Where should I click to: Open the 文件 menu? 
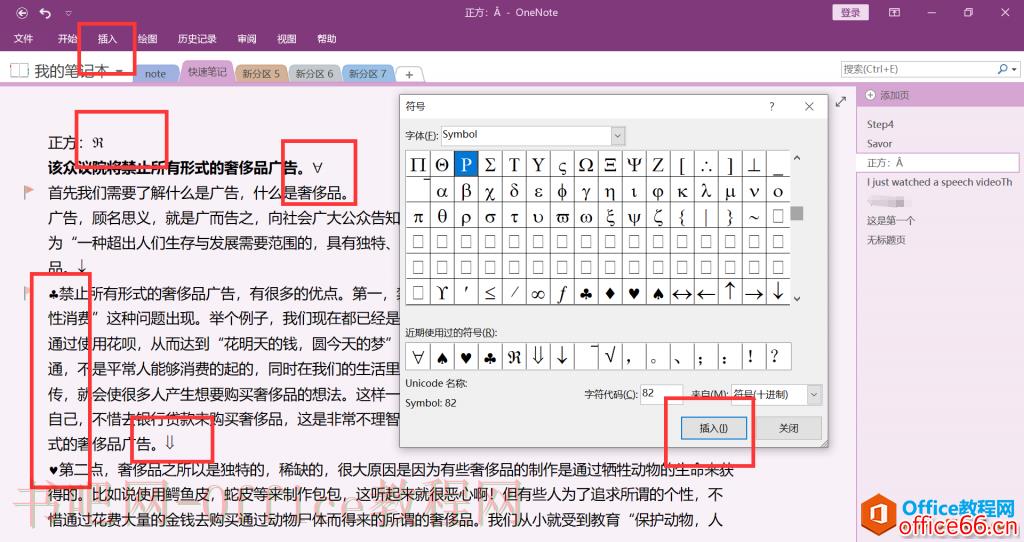pyautogui.click(x=23, y=39)
